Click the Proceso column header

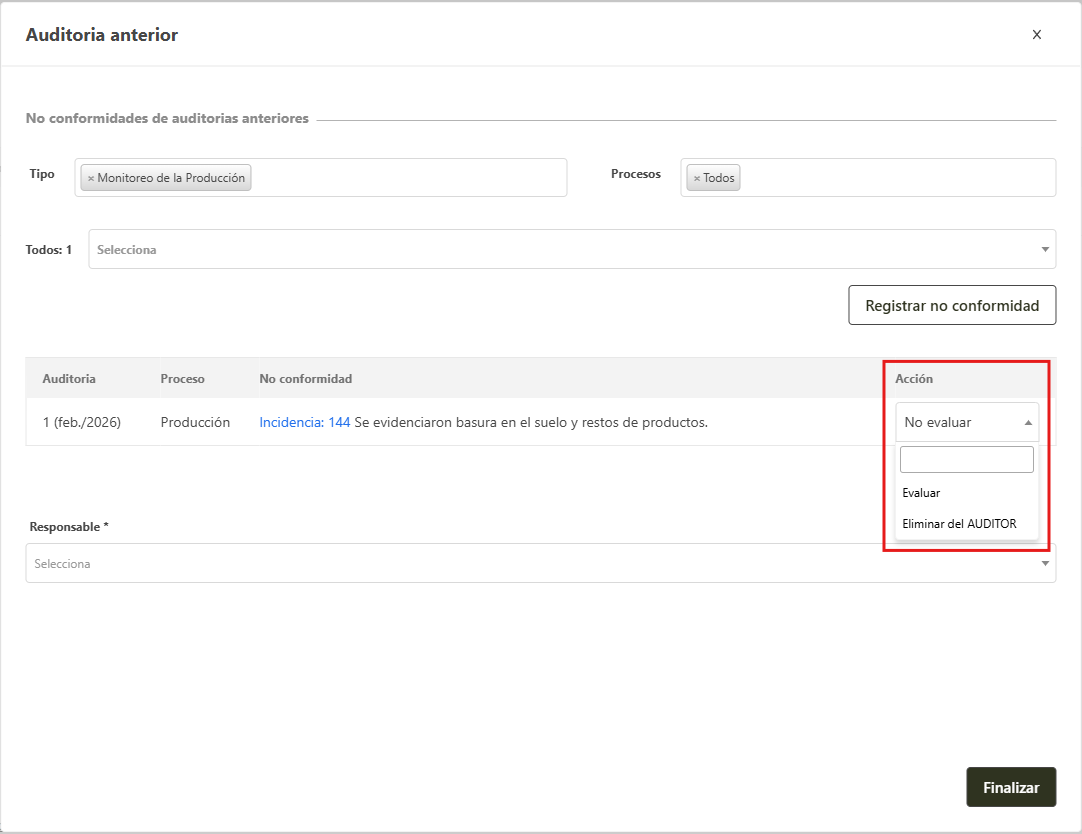[x=182, y=379]
